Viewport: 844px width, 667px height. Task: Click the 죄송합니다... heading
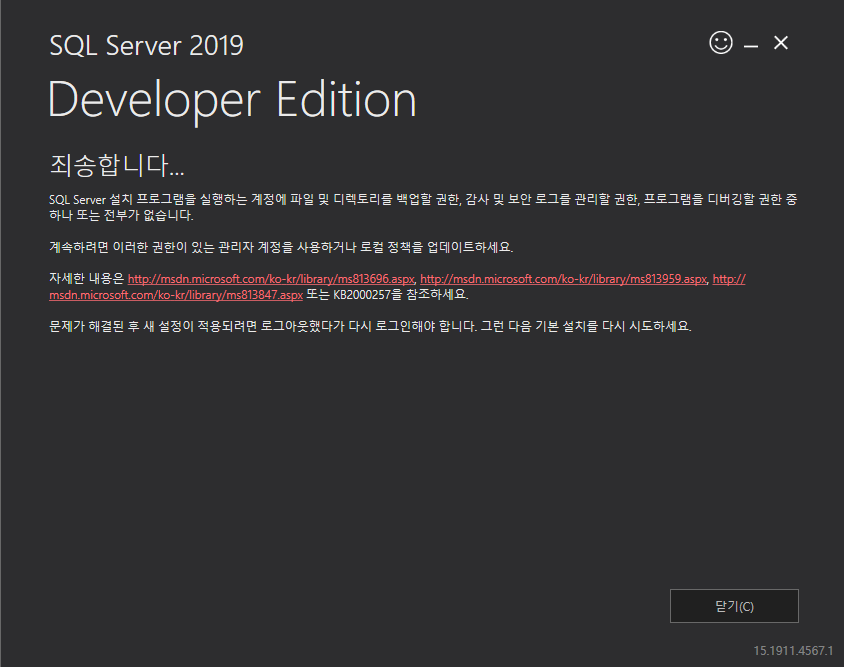[x=117, y=165]
